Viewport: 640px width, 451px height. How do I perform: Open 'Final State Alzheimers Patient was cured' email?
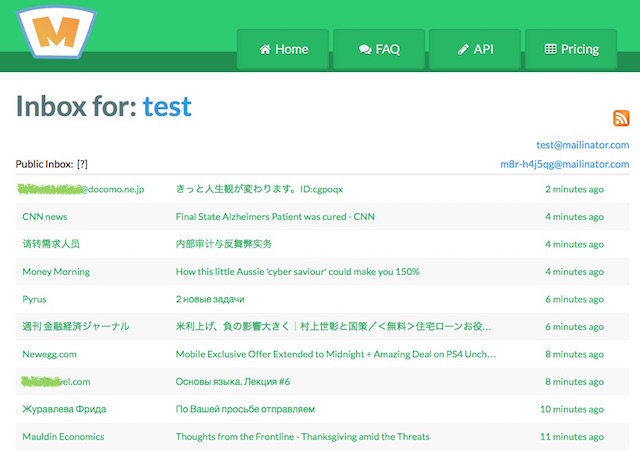pyautogui.click(x=275, y=217)
